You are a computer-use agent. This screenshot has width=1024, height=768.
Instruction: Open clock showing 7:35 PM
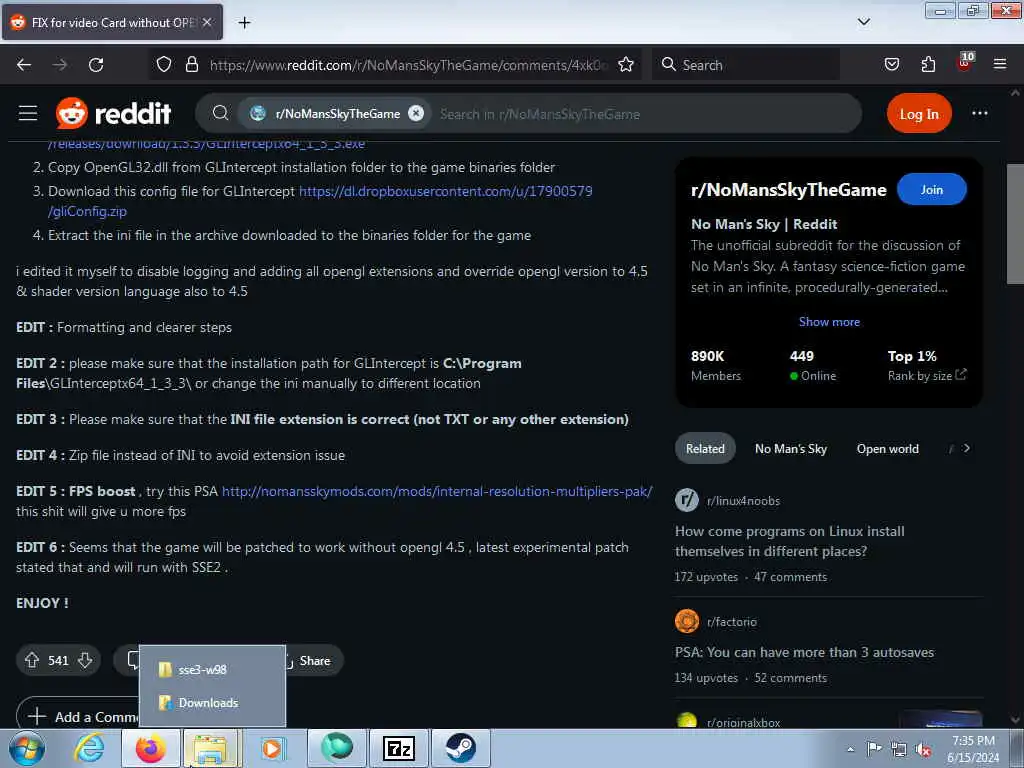[973, 748]
